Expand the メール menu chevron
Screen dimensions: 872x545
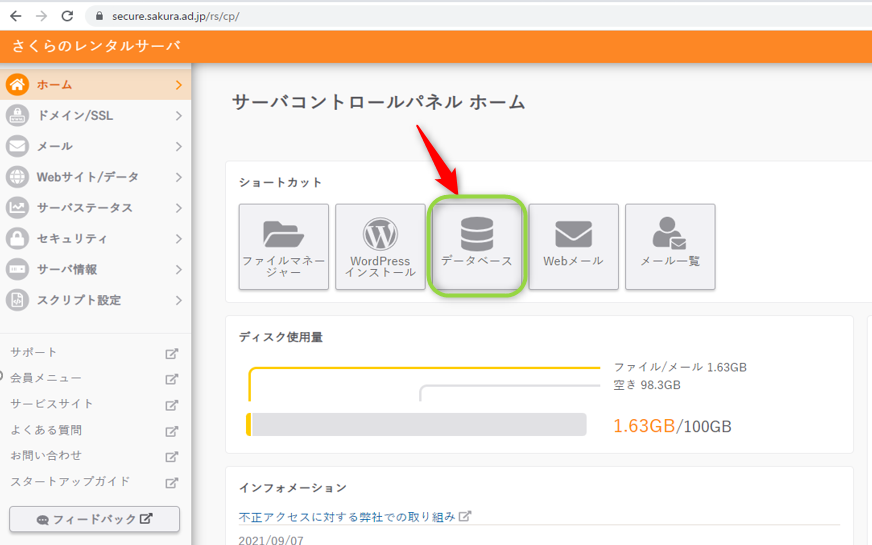(179, 146)
